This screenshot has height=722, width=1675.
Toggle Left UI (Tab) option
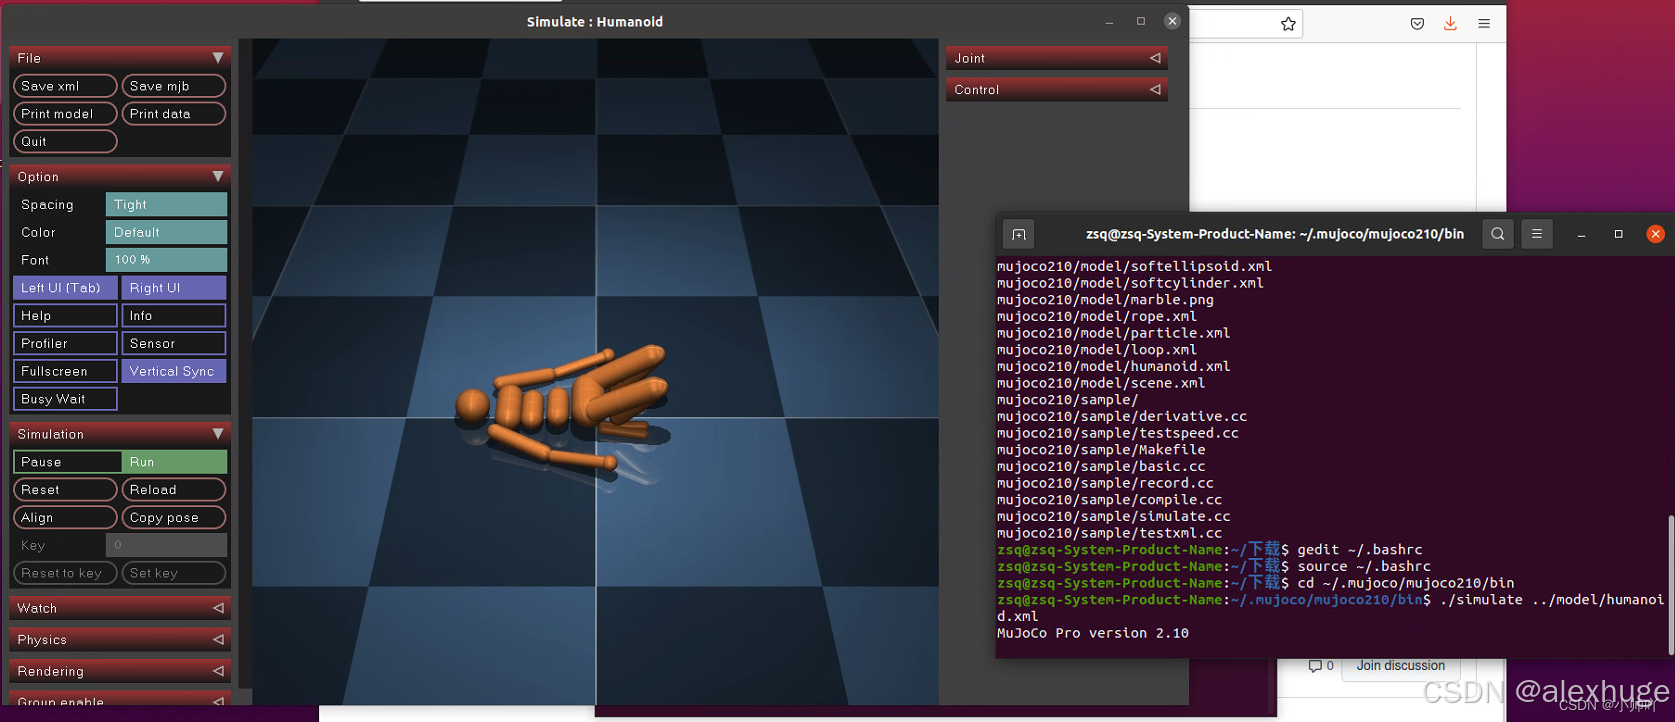point(65,288)
